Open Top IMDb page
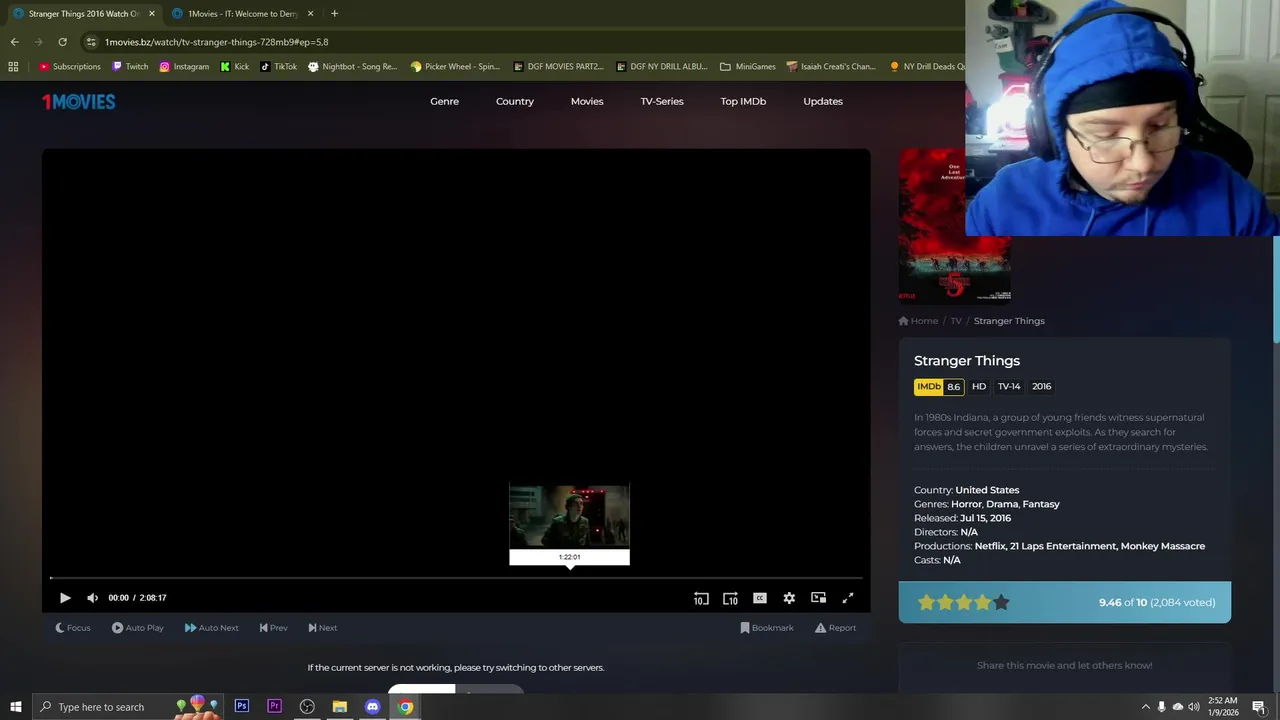The height and width of the screenshot is (720, 1280). [x=743, y=101]
